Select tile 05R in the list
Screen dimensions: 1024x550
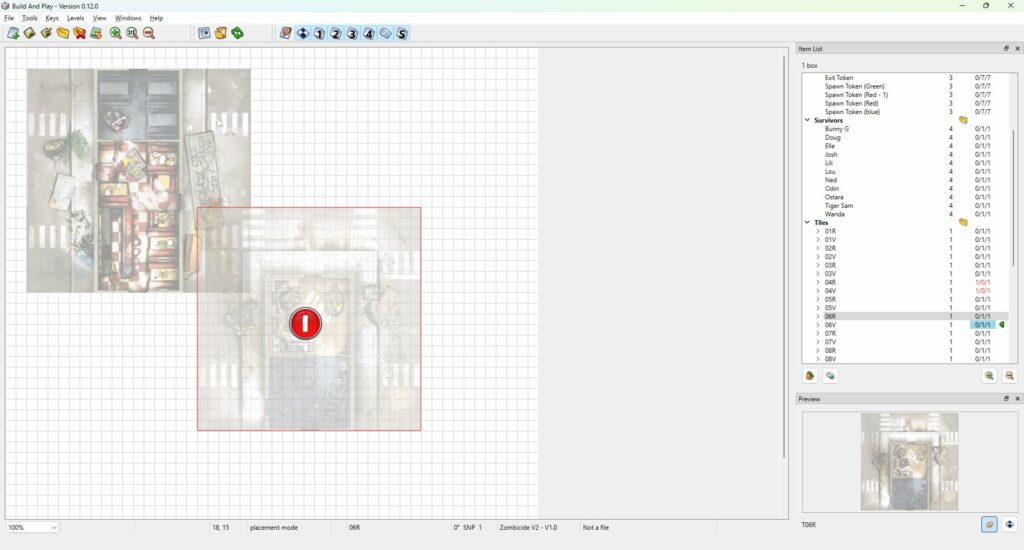(830, 299)
